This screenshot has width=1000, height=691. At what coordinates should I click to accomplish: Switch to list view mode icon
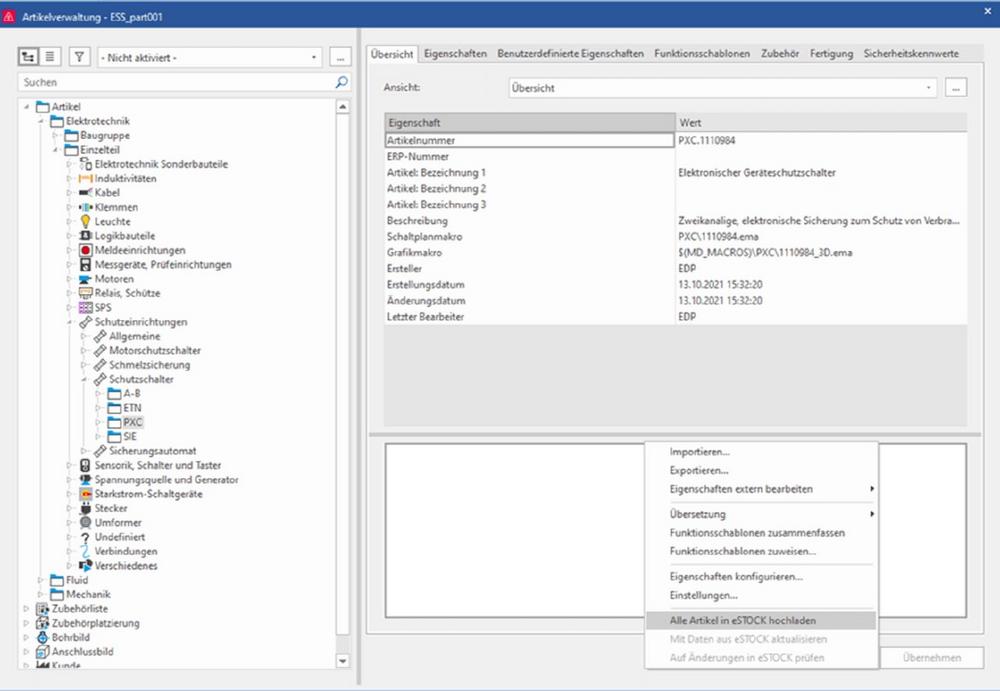(50, 57)
